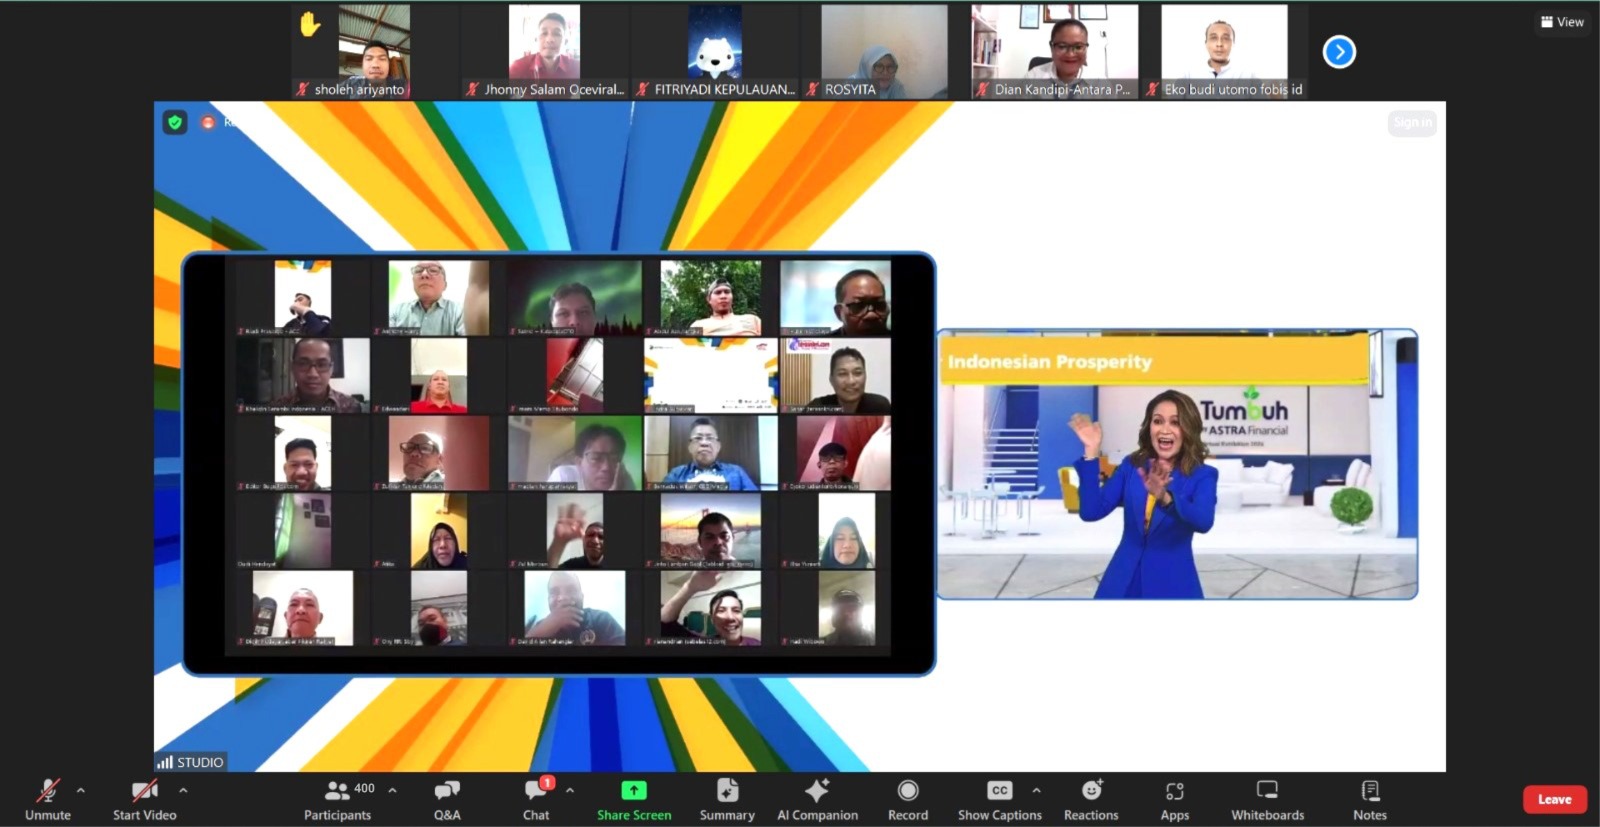Open the Reactions picker
Image resolution: width=1600 pixels, height=827 pixels.
click(1091, 799)
